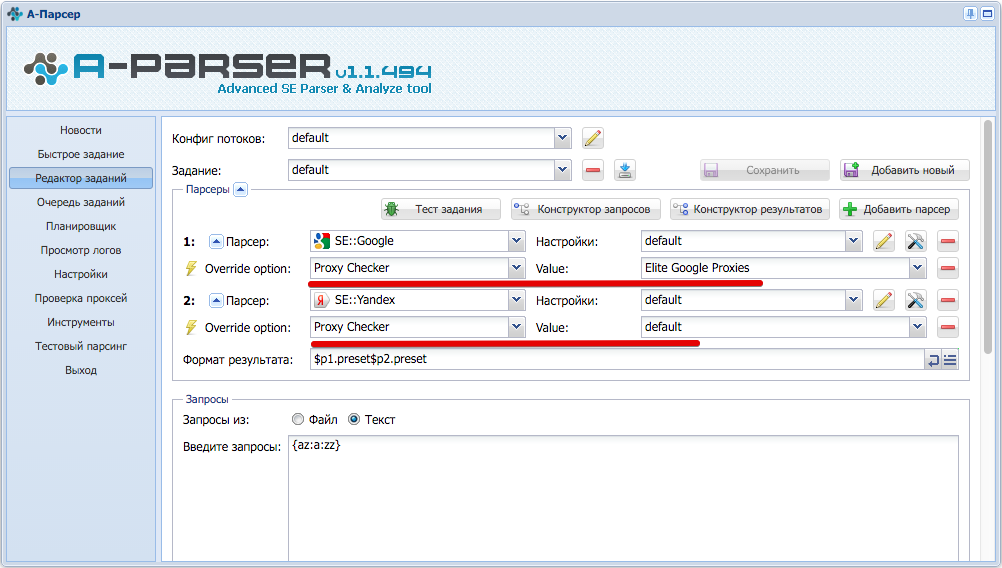1002x568 pixels.
Task: Edit SE::Yandex settings with pencil icon
Action: point(884,300)
